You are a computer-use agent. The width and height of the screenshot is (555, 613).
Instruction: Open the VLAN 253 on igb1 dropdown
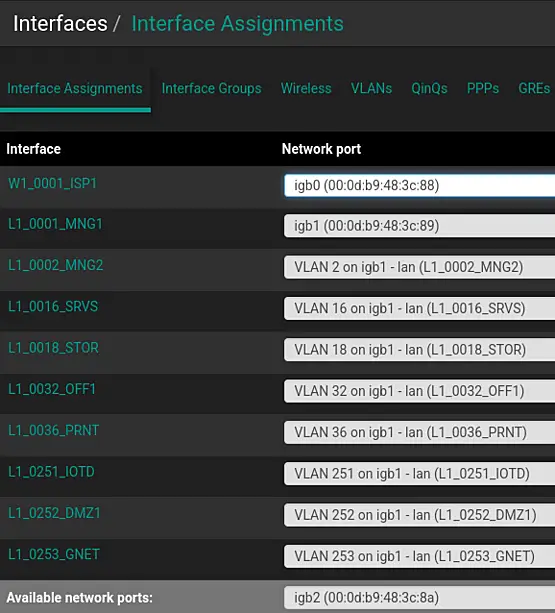tap(419, 556)
